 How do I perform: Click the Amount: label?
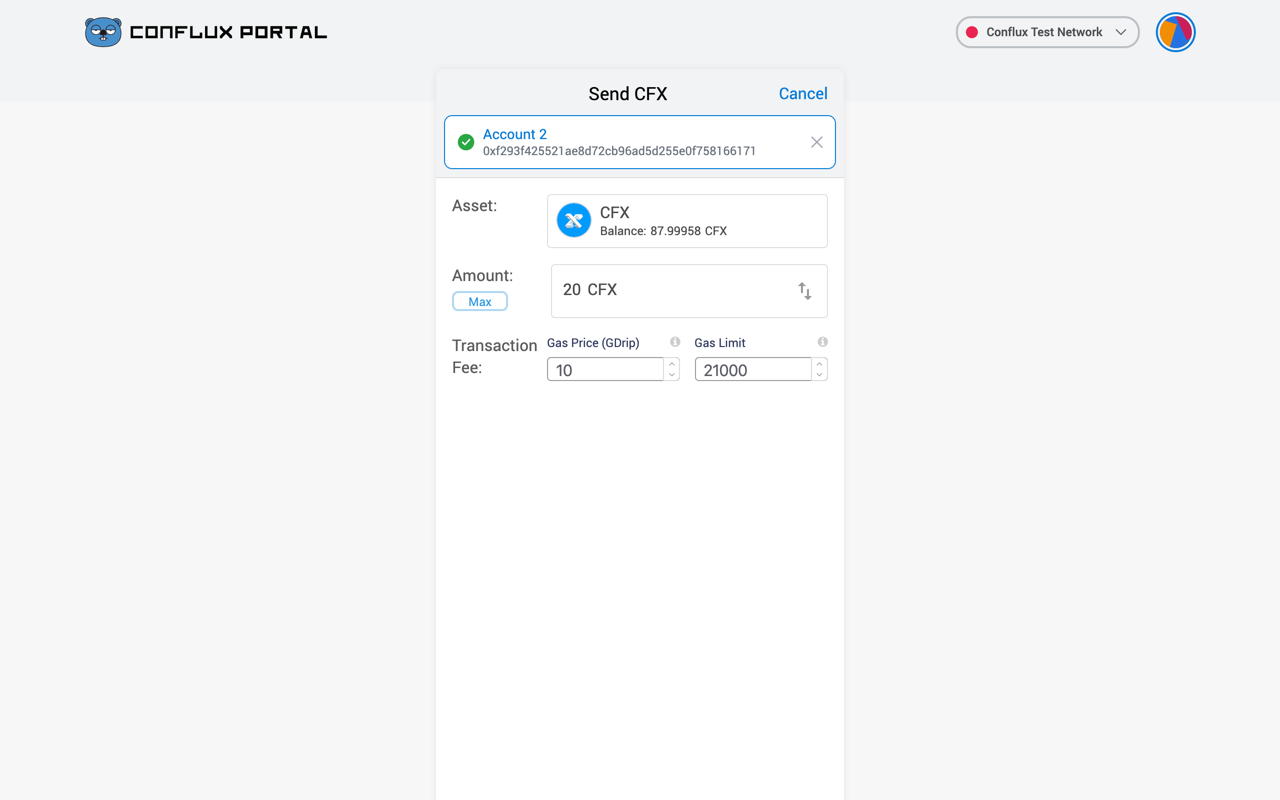click(482, 276)
